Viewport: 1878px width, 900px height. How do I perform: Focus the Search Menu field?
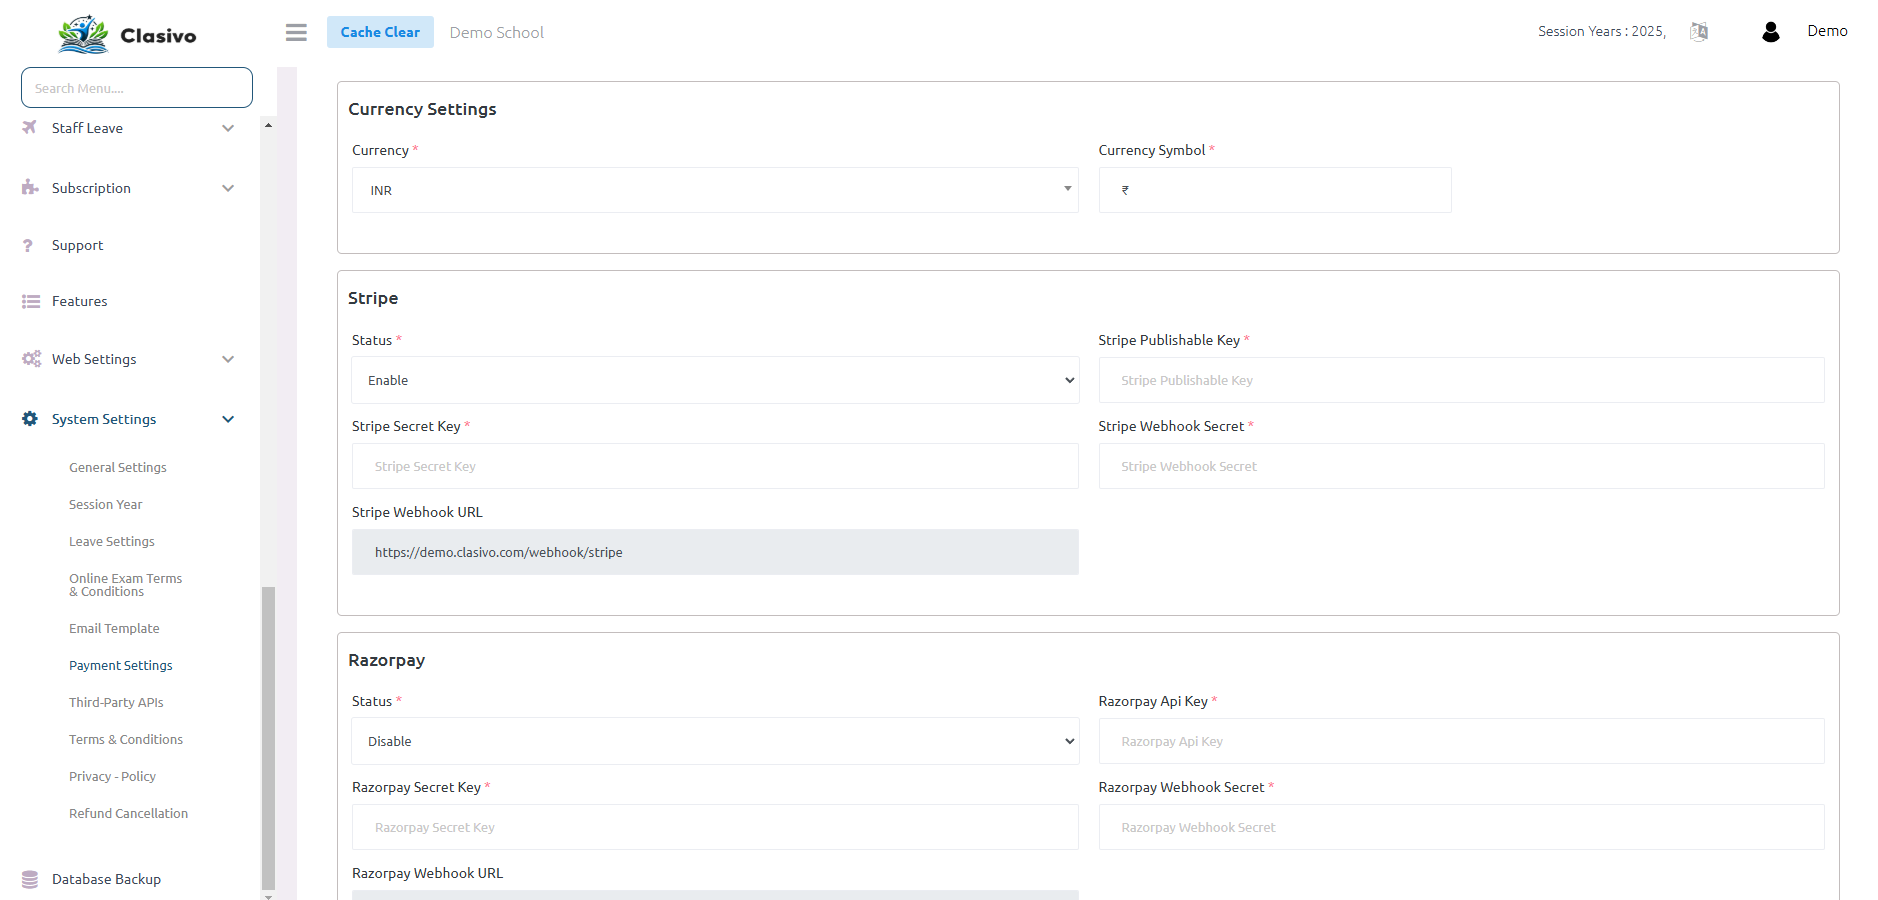coord(137,88)
